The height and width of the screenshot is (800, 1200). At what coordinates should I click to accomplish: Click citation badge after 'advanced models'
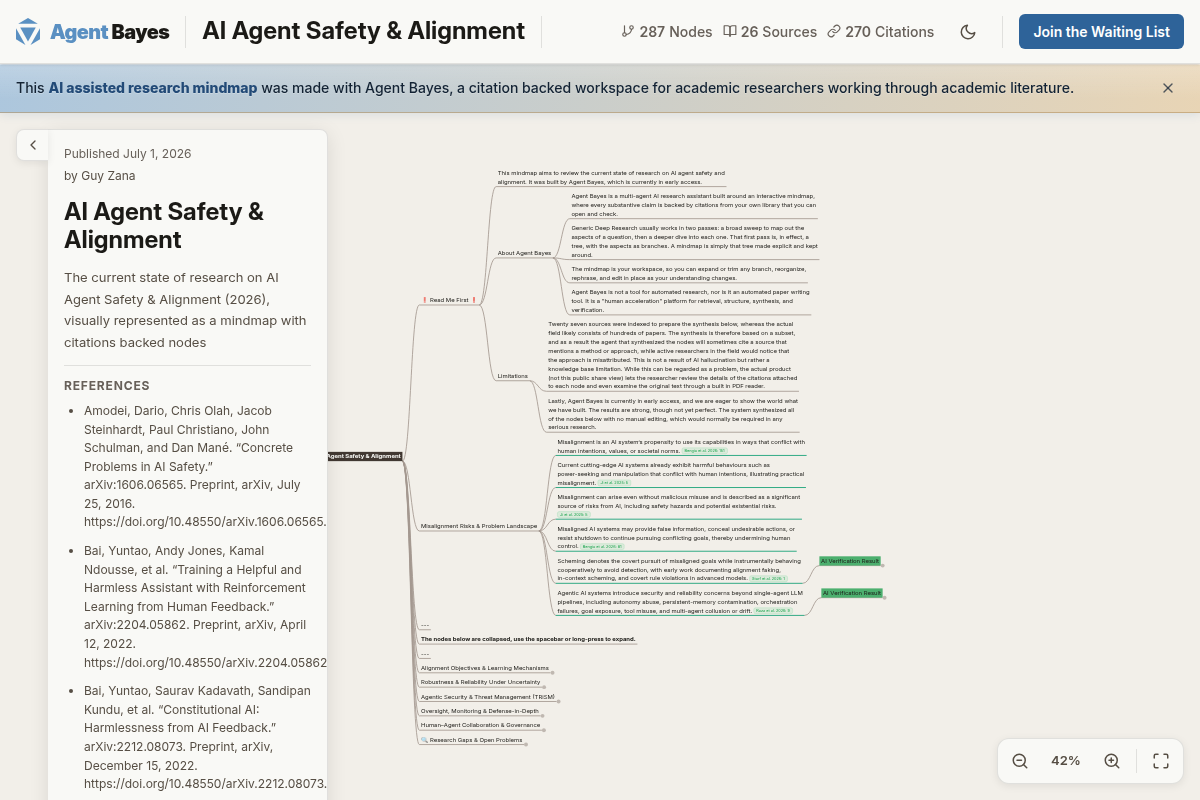[768, 578]
